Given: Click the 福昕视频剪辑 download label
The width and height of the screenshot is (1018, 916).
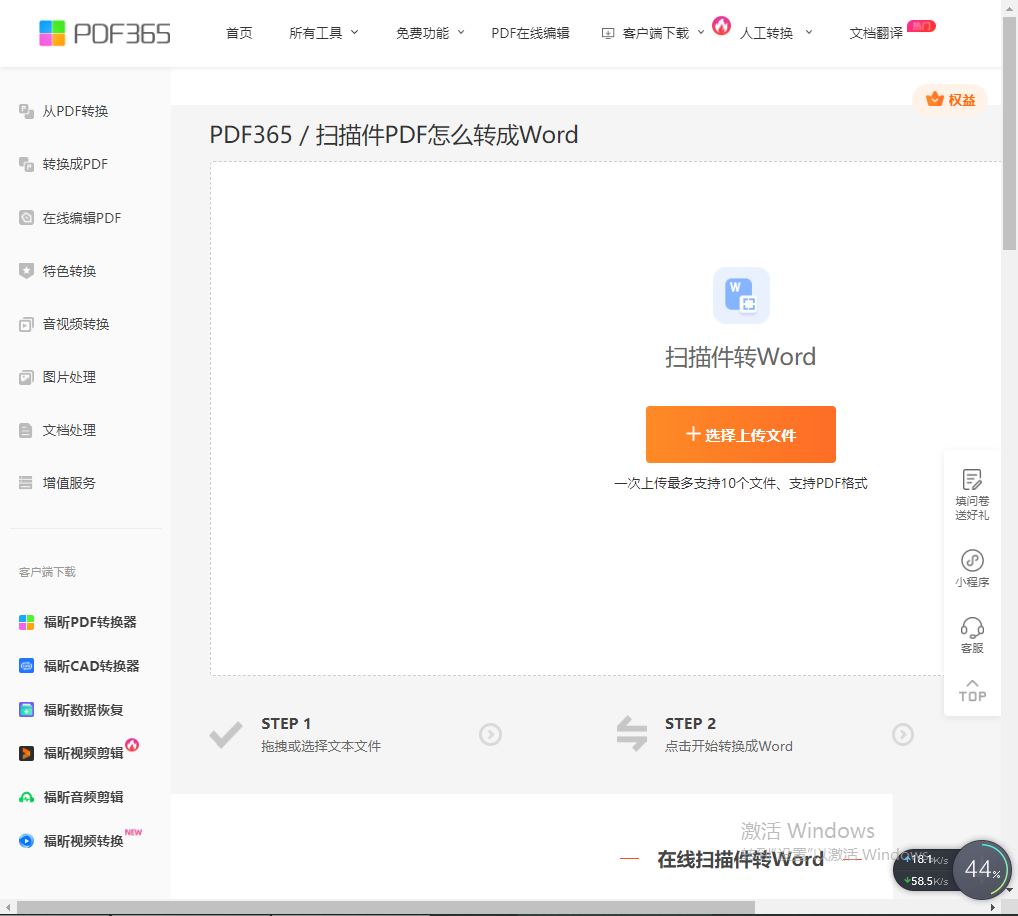Looking at the screenshot, I should click(x=84, y=753).
